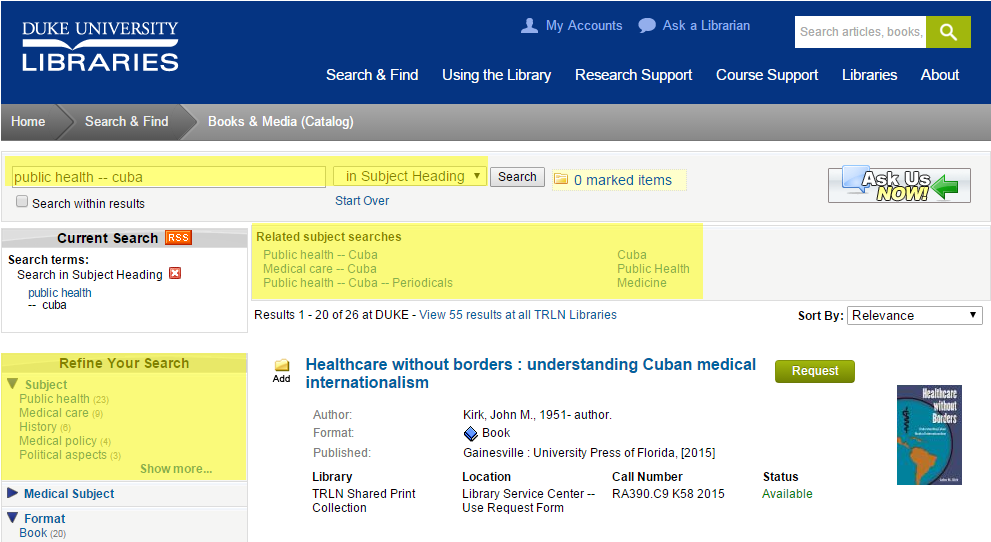Remove subject heading search with red X
Image resolution: width=991 pixels, height=542 pixels.
[175, 274]
